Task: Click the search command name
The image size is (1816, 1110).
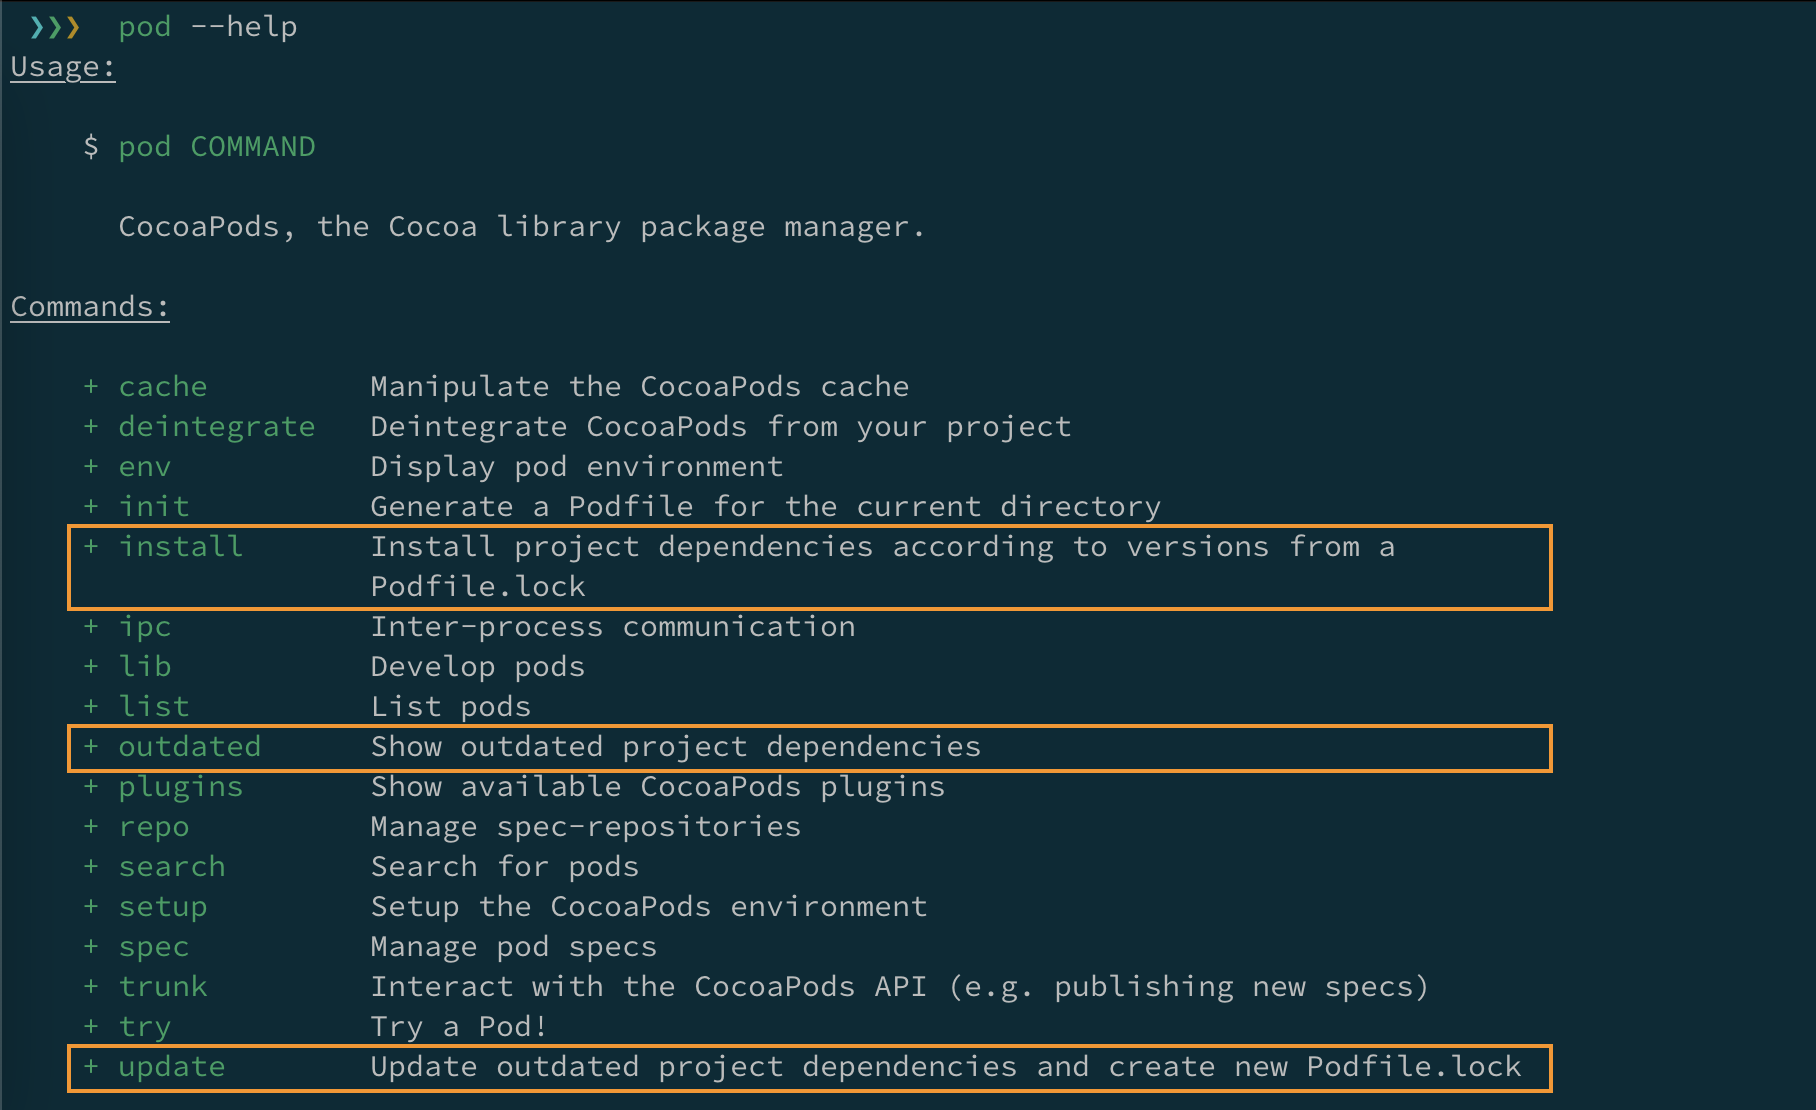Action: (172, 866)
